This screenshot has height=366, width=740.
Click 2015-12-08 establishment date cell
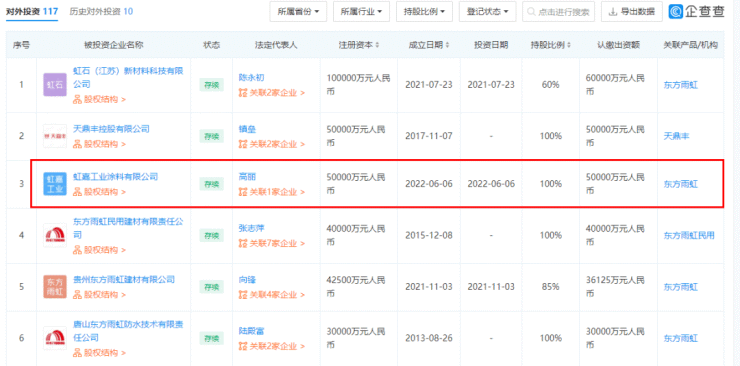pos(429,235)
